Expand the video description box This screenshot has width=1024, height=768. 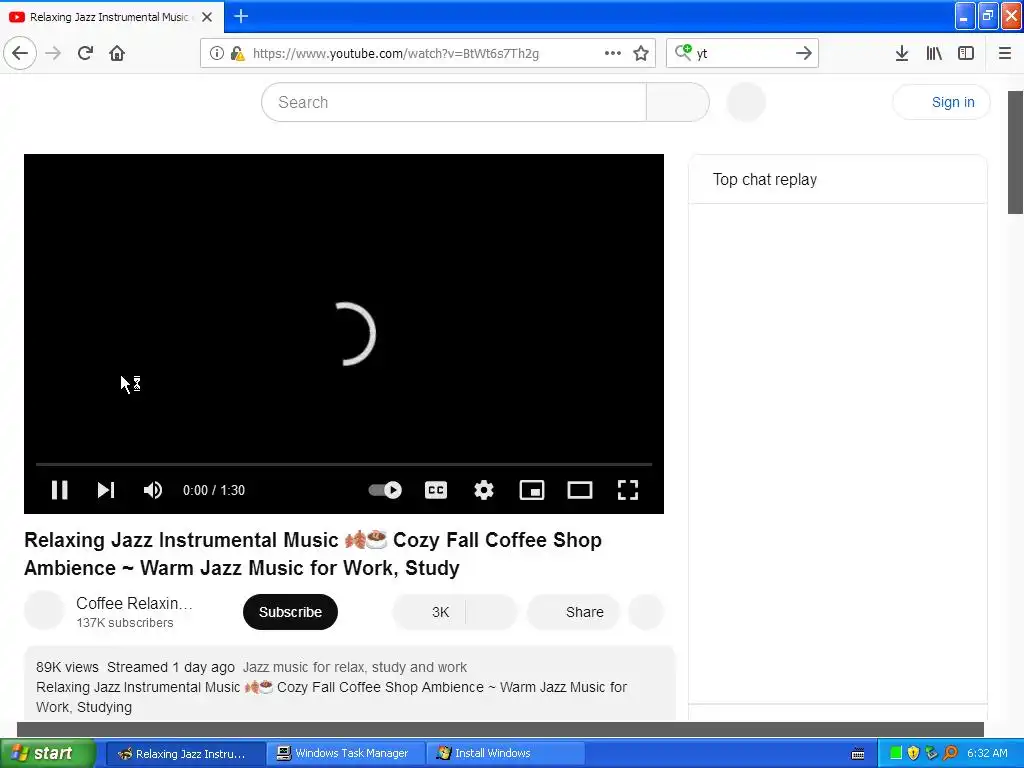[349, 684]
